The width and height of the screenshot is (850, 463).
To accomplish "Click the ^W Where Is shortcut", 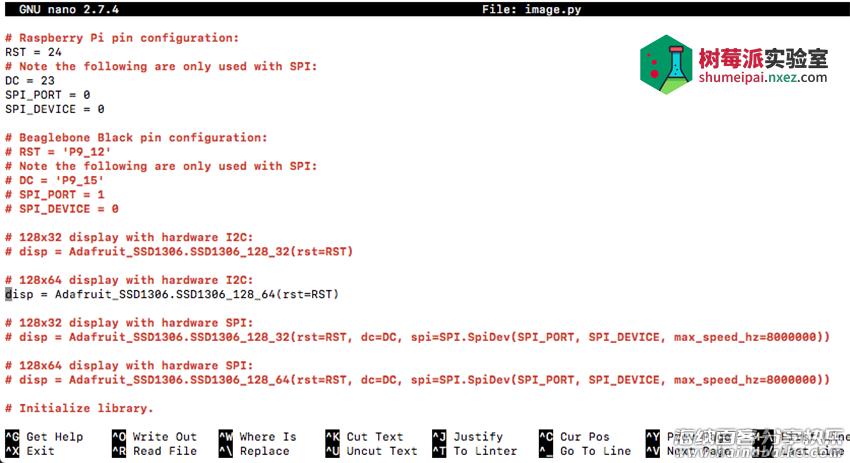I will (257, 436).
